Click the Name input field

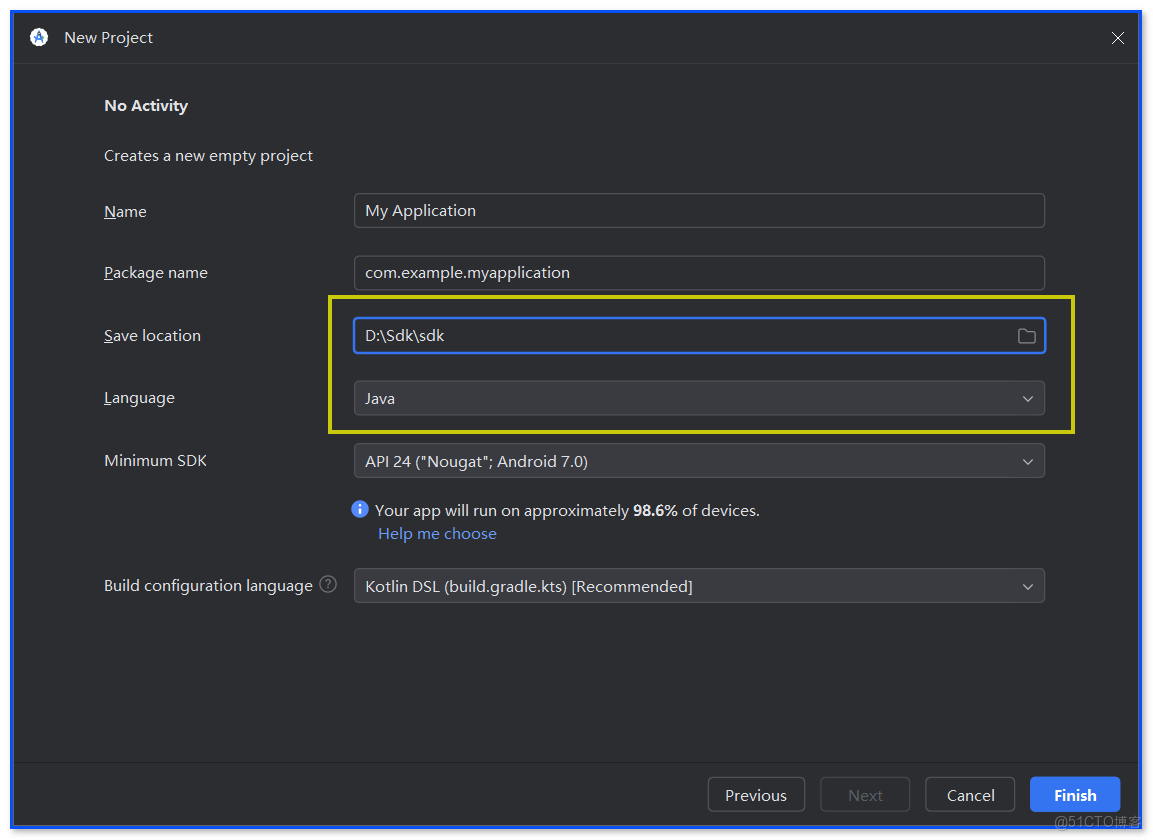(700, 210)
